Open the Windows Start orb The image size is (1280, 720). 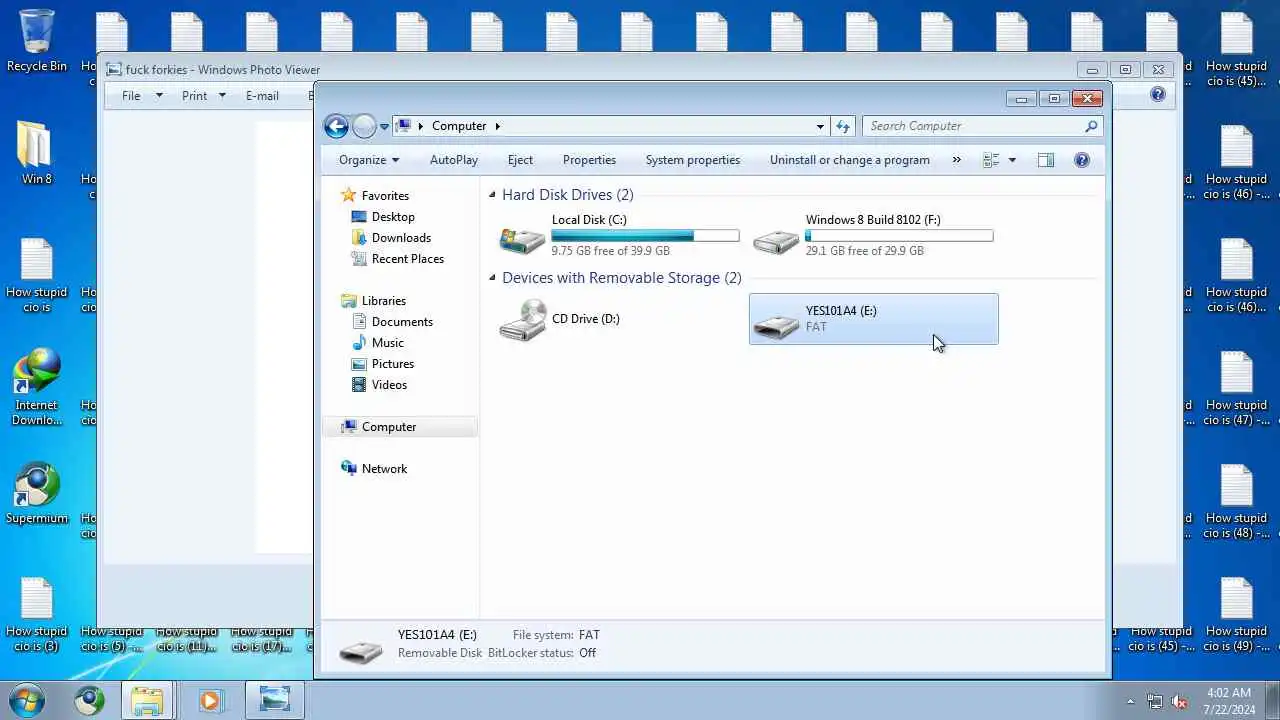27,700
